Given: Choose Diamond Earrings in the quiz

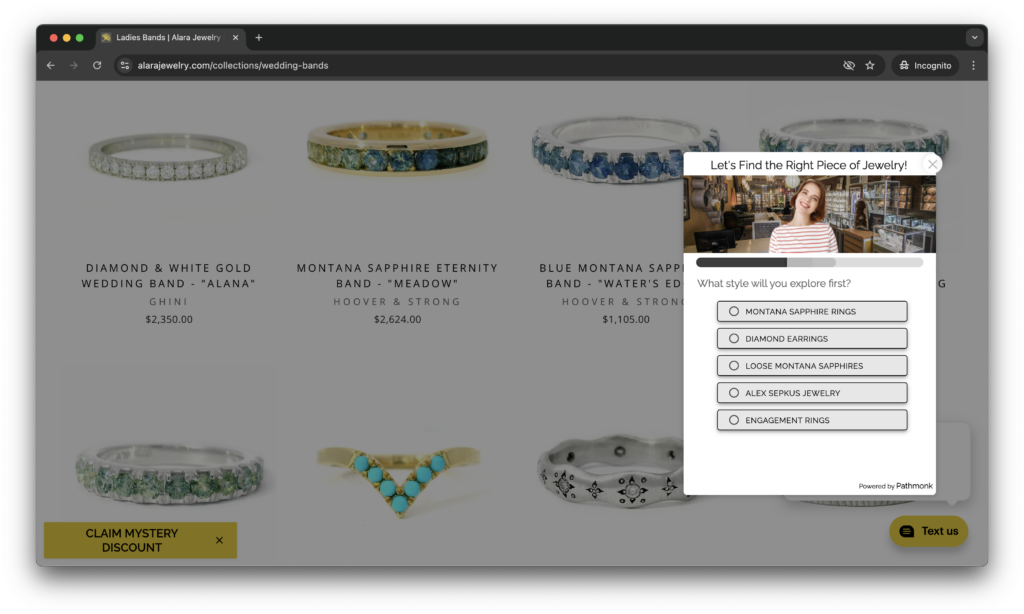Looking at the screenshot, I should point(811,338).
